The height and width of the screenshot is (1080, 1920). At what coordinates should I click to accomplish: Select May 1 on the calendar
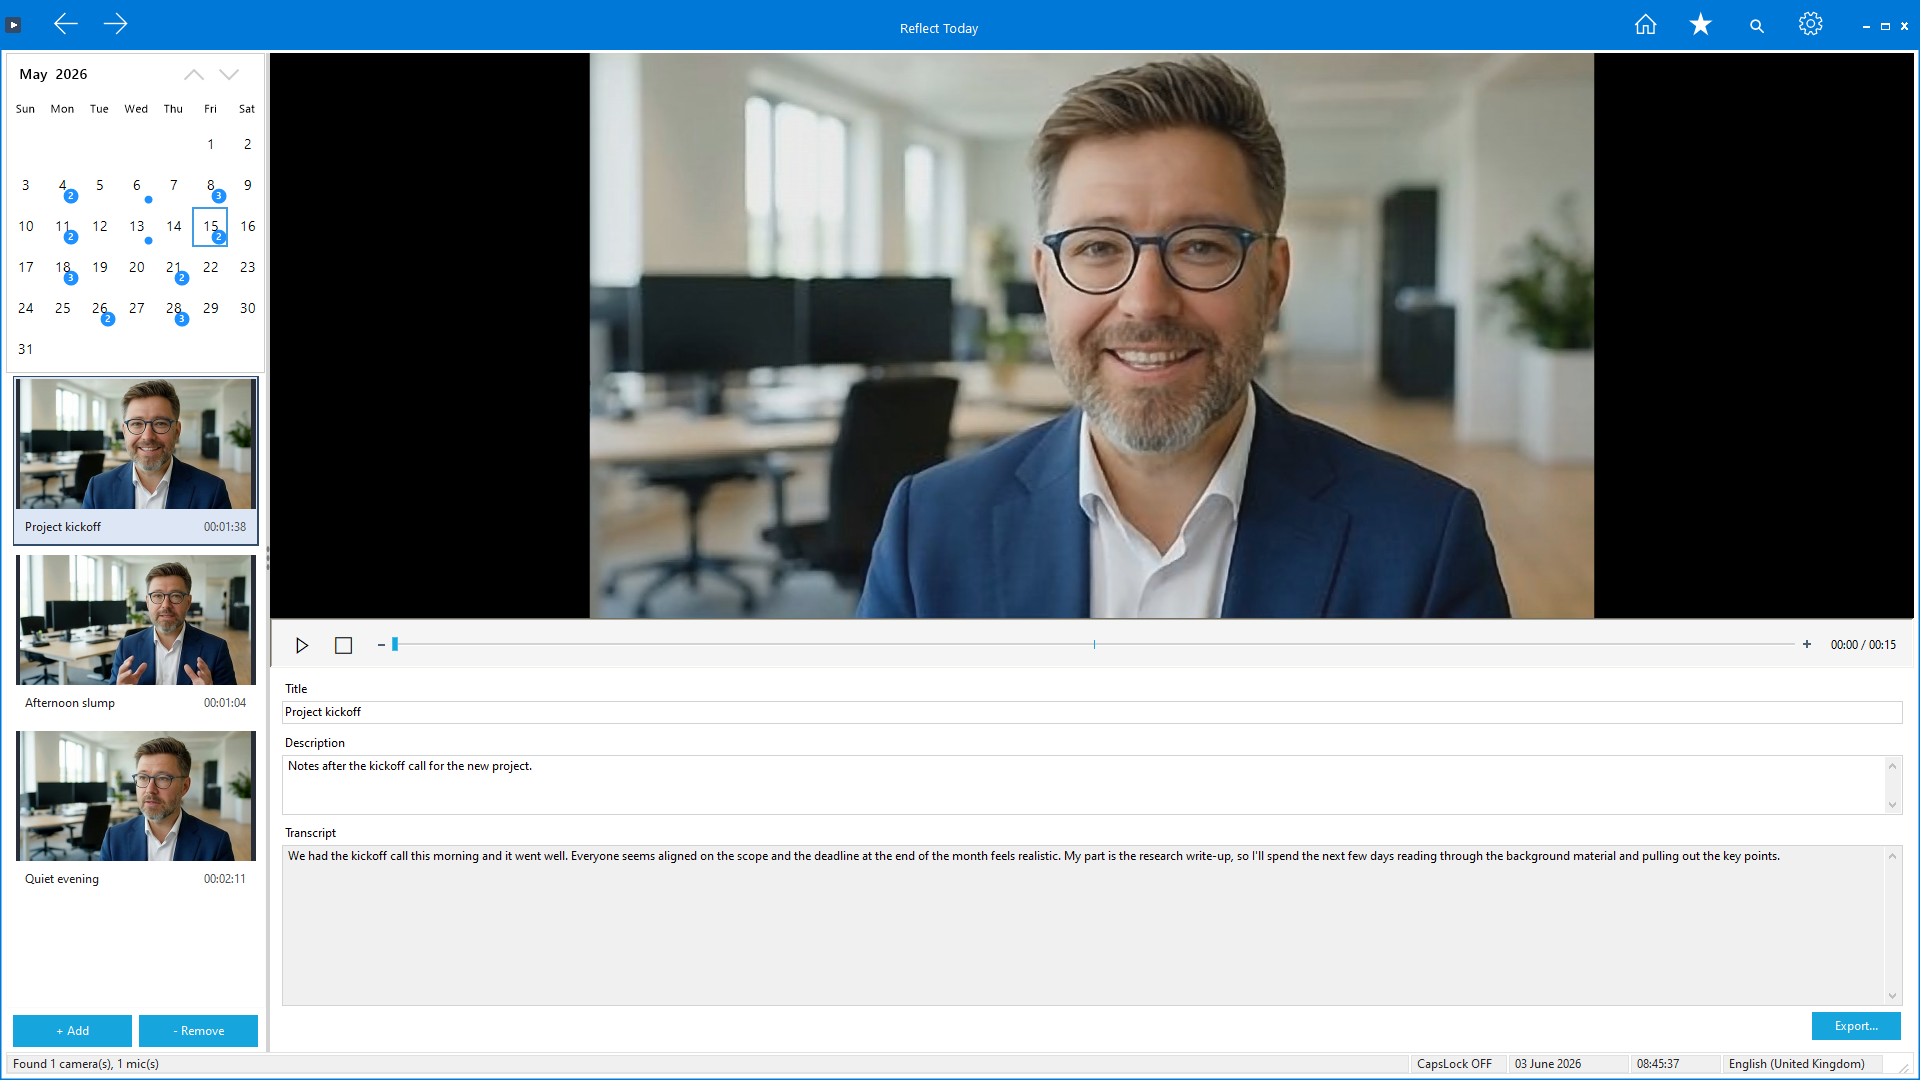[210, 145]
